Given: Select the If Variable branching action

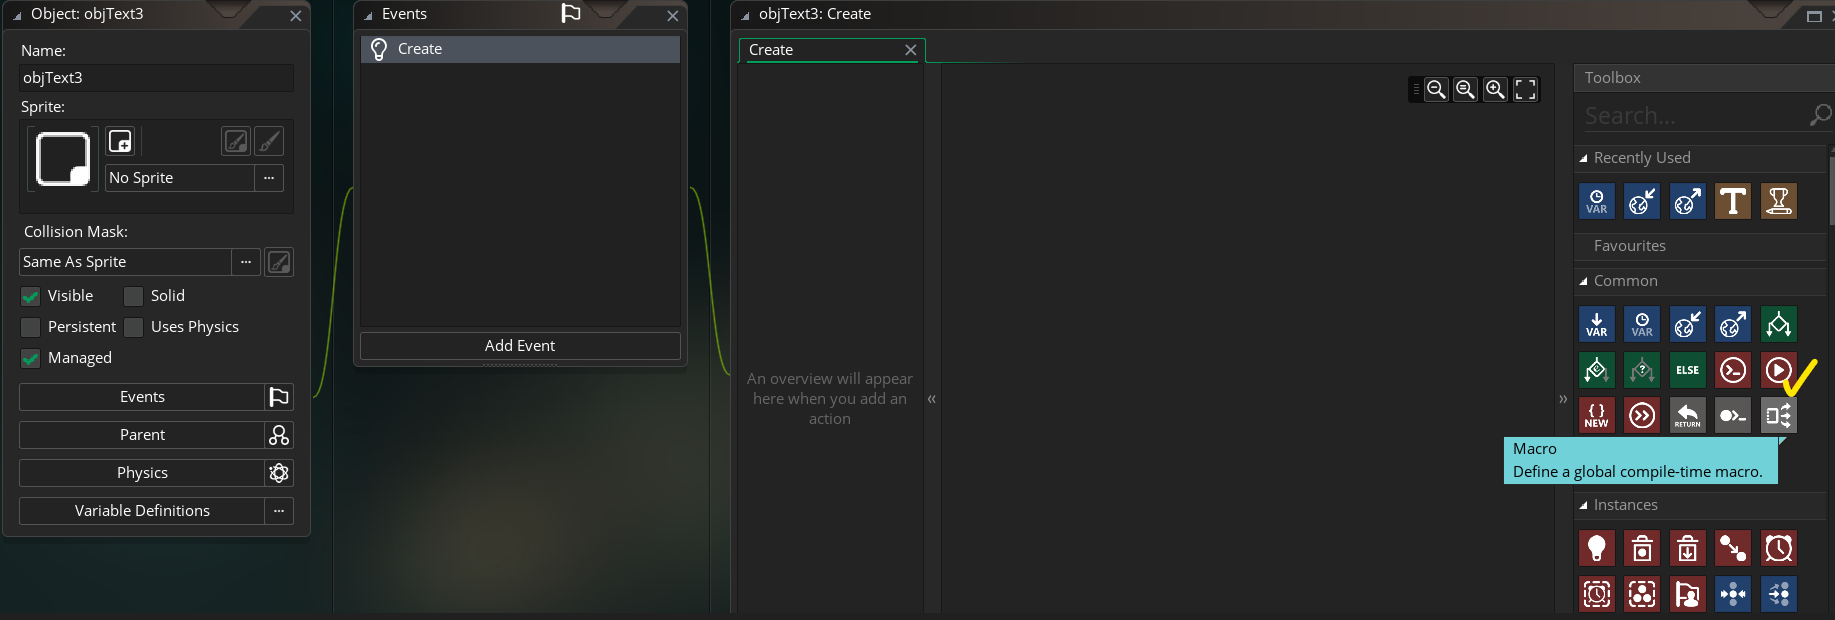Looking at the screenshot, I should [1778, 324].
